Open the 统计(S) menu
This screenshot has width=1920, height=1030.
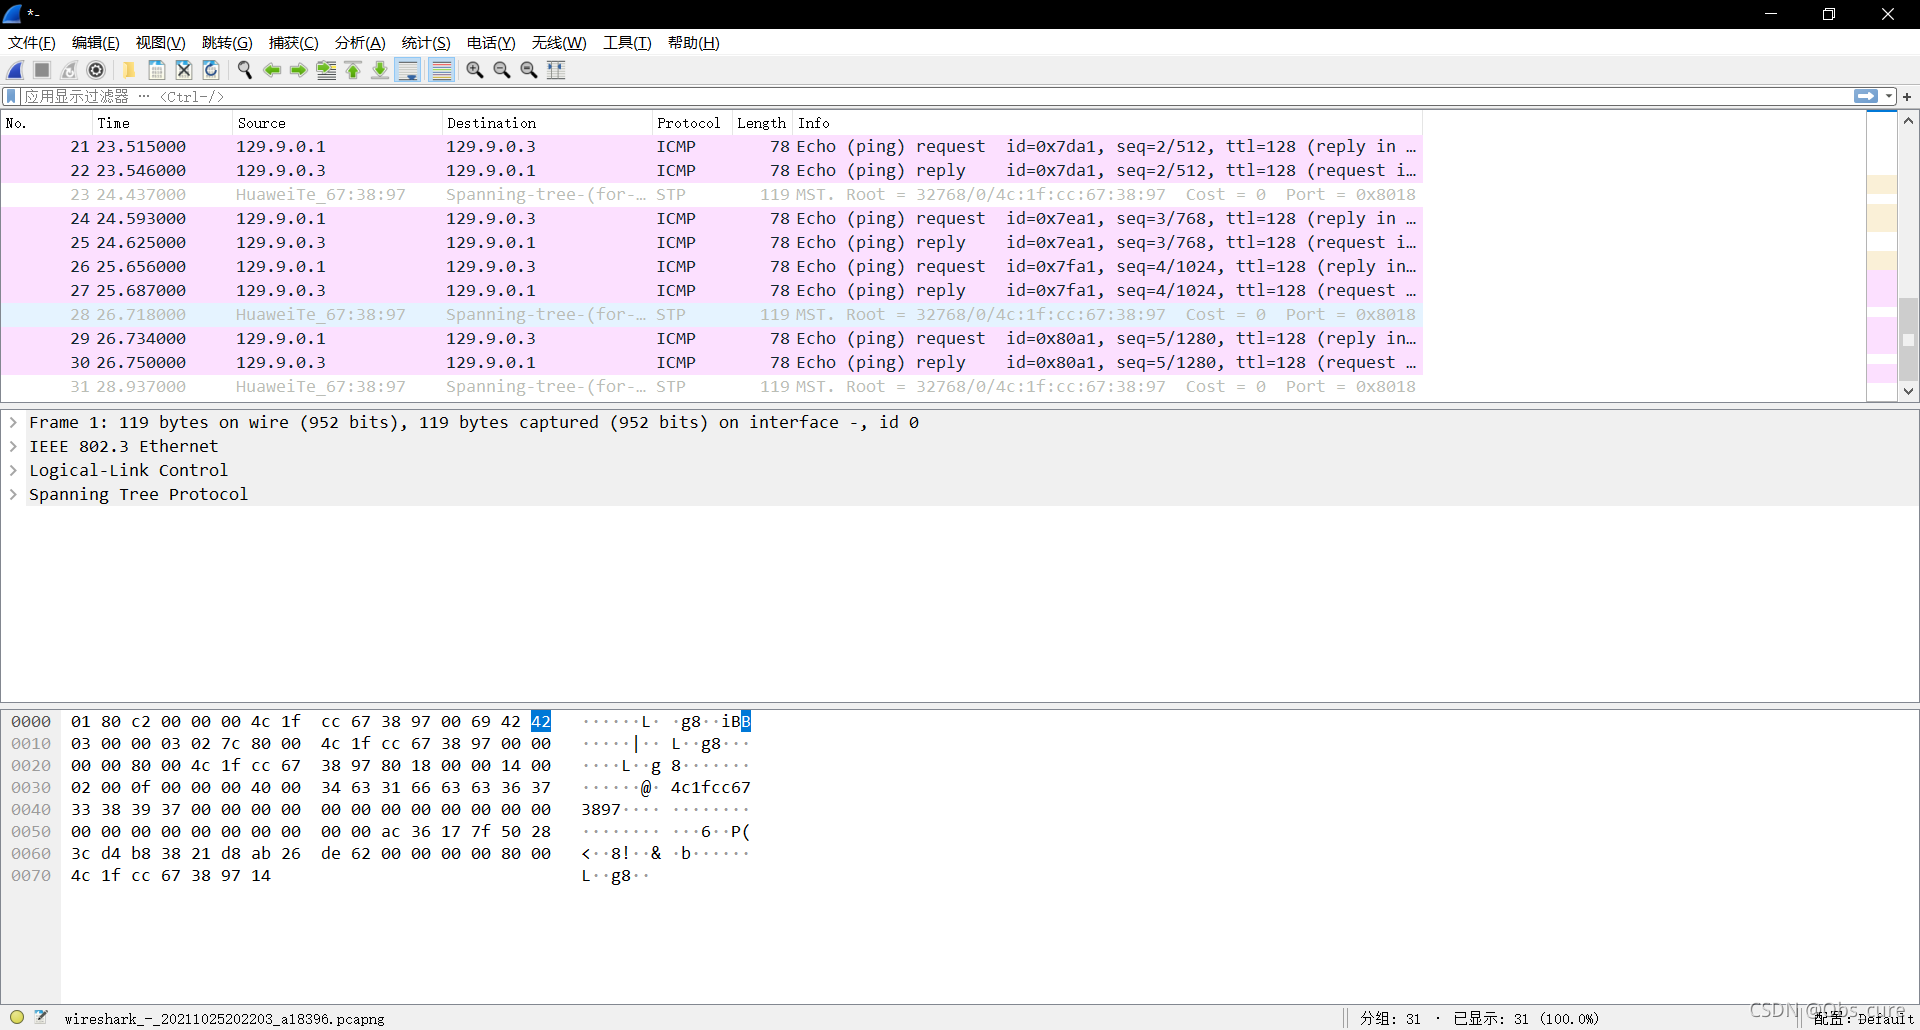point(425,43)
